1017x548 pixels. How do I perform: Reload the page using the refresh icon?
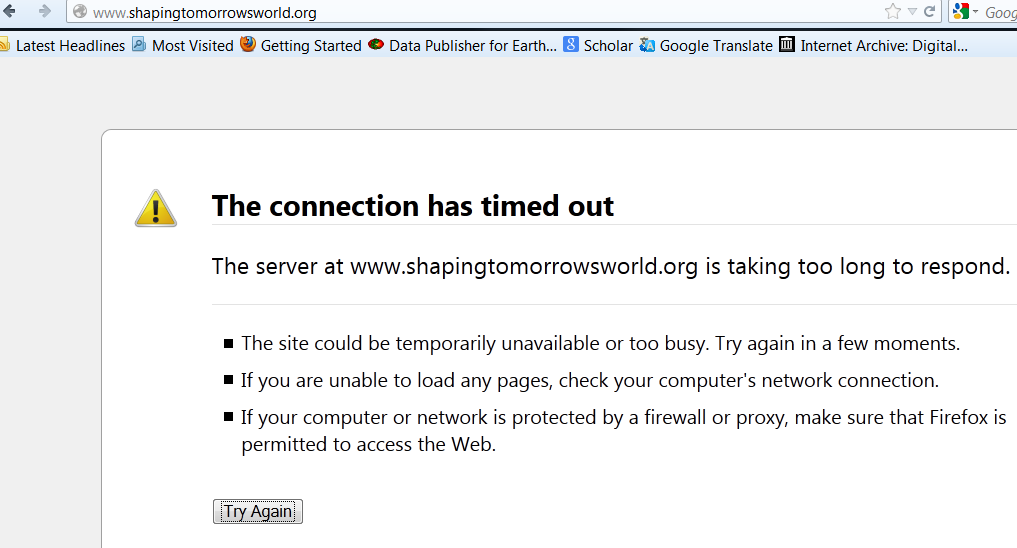930,12
